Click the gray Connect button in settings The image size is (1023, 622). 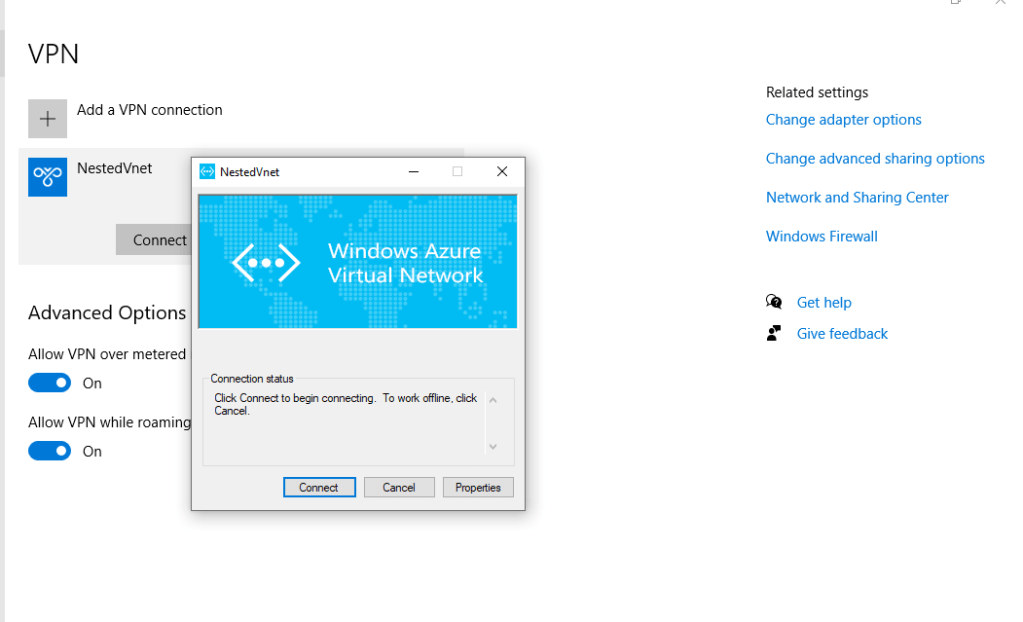pyautogui.click(x=153, y=240)
